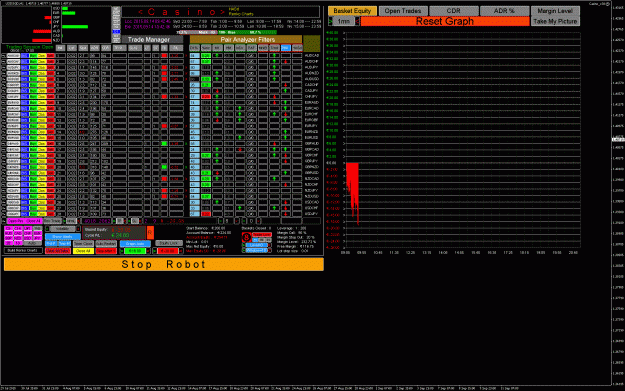Click the green Buy button in AUDCAD row
Screen dimensions: 625x391
click(33, 56)
